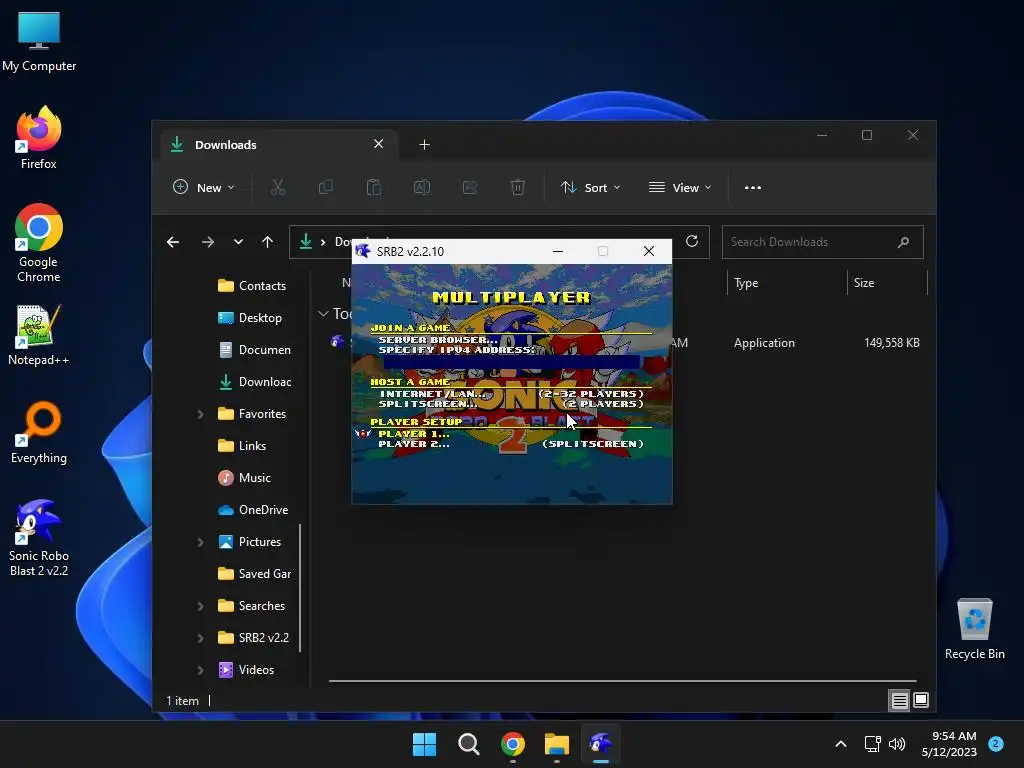
Task: Open the volume speaker tray icon
Action: (897, 744)
